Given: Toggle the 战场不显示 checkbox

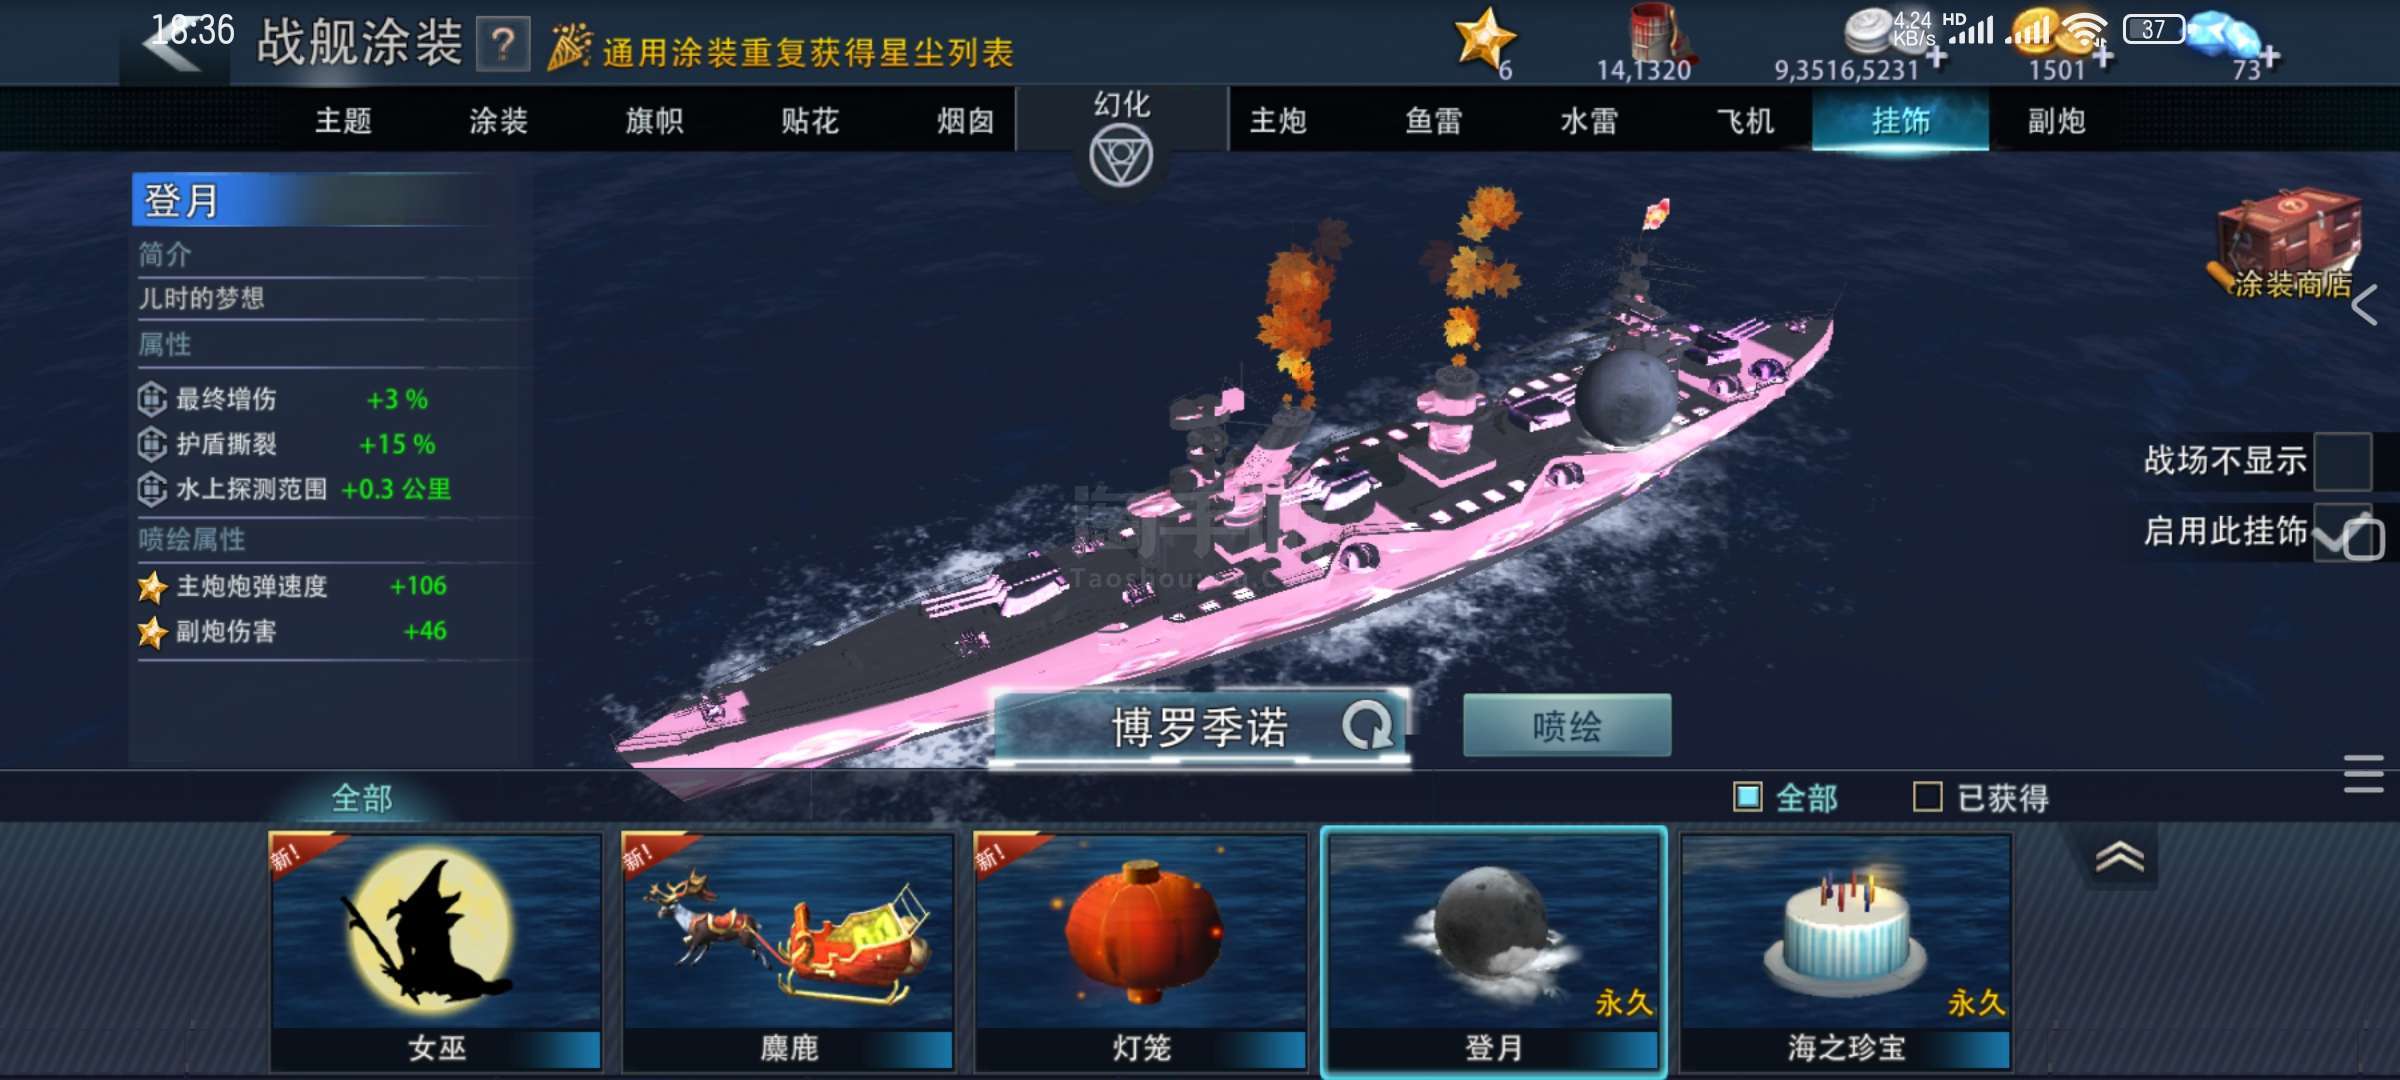Looking at the screenshot, I should [x=2342, y=461].
